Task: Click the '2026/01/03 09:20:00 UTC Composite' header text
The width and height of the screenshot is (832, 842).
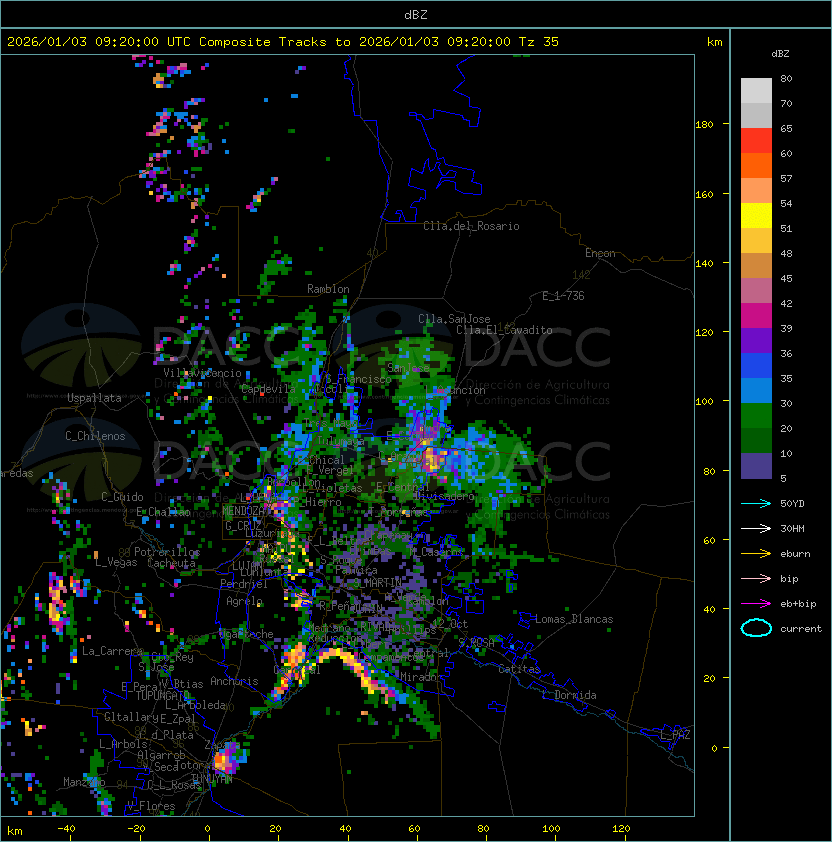Action: click(x=139, y=42)
